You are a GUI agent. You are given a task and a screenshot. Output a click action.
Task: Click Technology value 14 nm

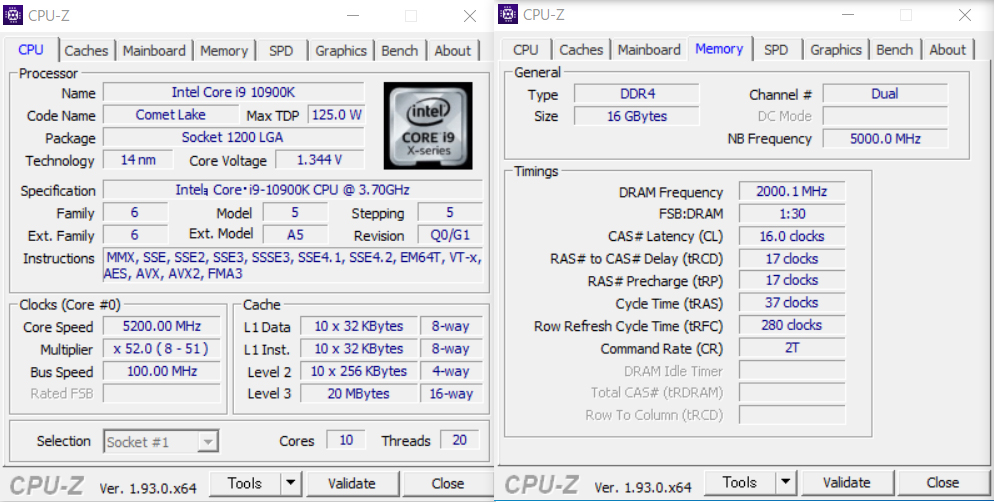click(x=138, y=160)
